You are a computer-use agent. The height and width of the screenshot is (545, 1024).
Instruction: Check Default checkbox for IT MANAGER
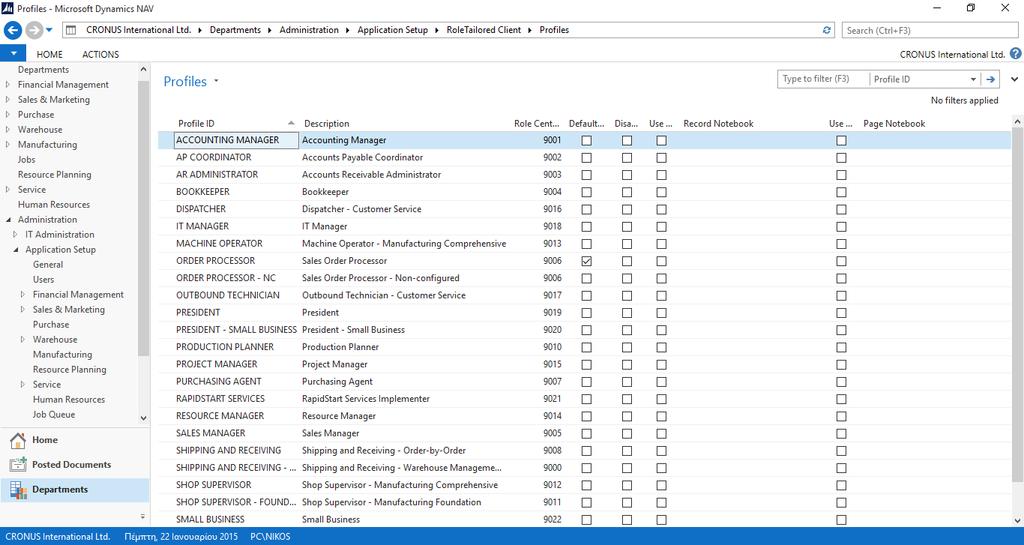click(586, 226)
